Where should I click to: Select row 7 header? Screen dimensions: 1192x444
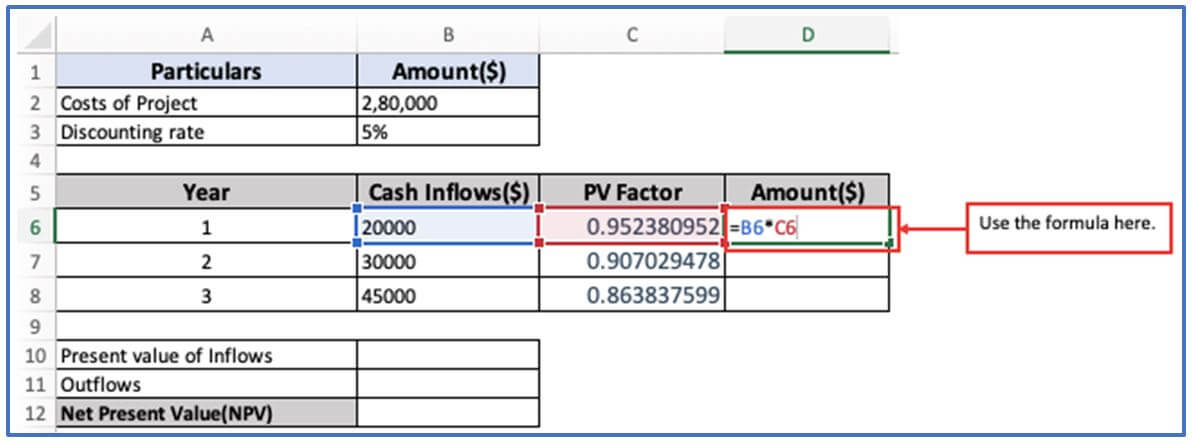(x=36, y=262)
